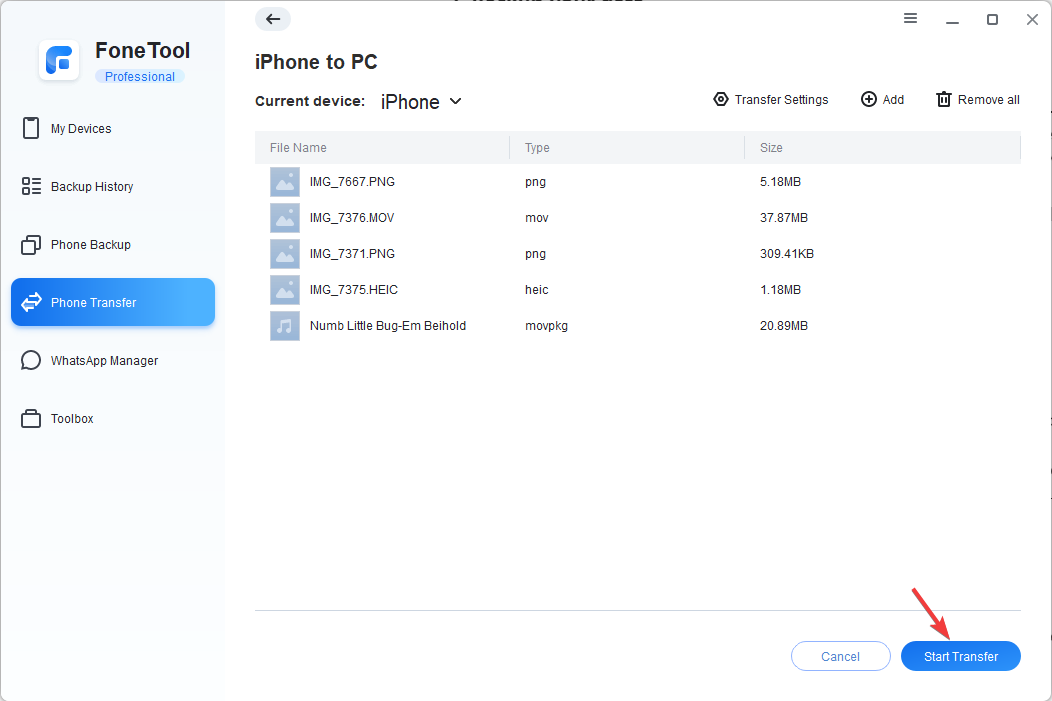Screen dimensions: 1052x701
Task: Select the IMG_7667.PNG thumbnail
Action: [285, 182]
